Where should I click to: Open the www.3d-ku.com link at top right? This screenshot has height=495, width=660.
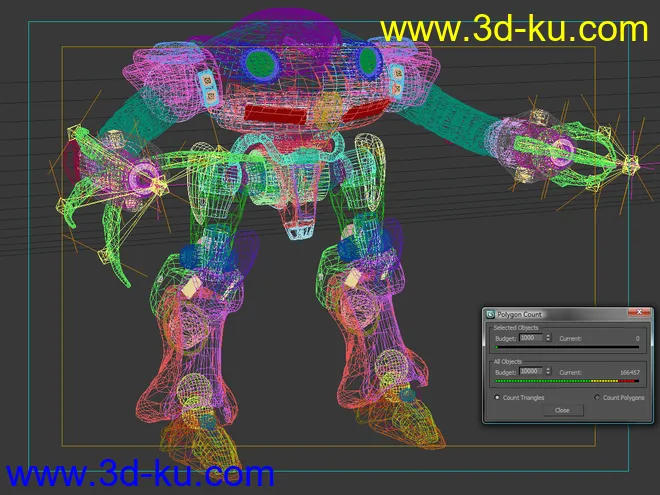pyautogui.click(x=514, y=28)
